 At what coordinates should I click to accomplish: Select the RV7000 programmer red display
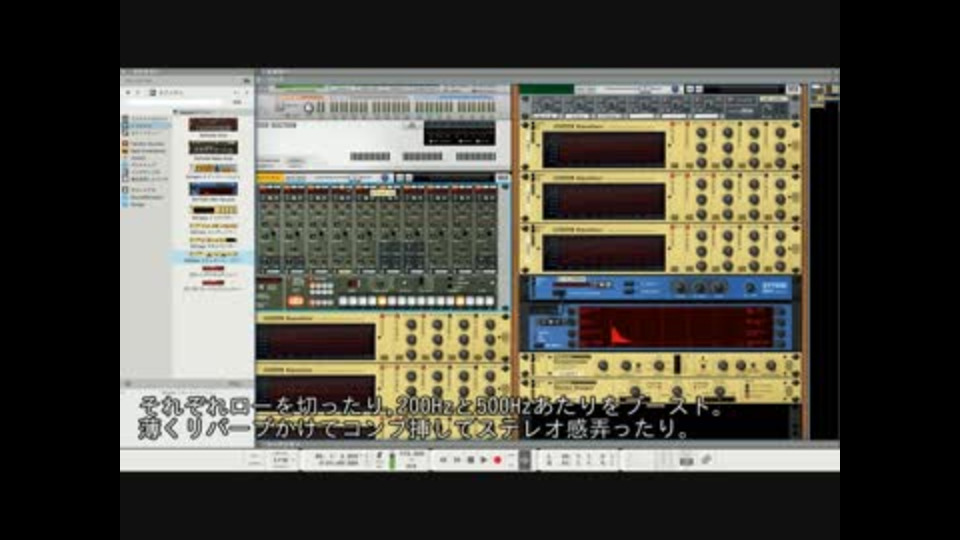click(x=675, y=328)
